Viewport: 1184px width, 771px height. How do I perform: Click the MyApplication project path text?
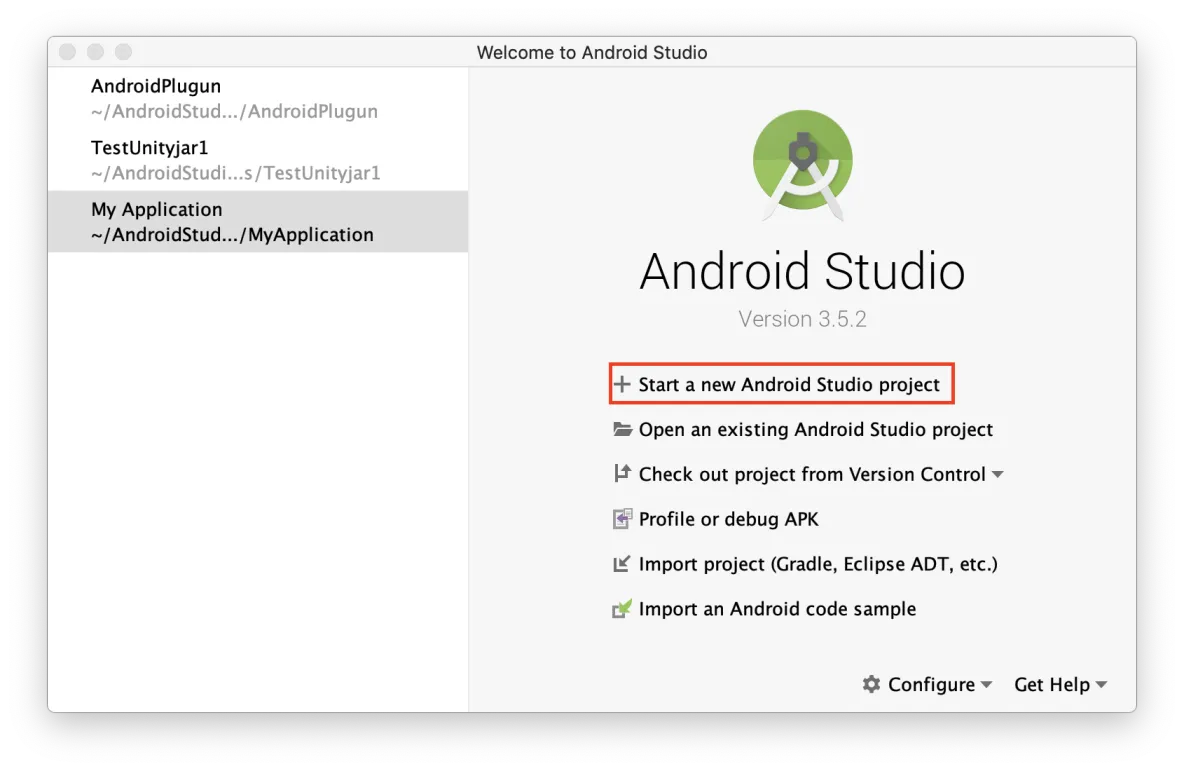pyautogui.click(x=232, y=235)
